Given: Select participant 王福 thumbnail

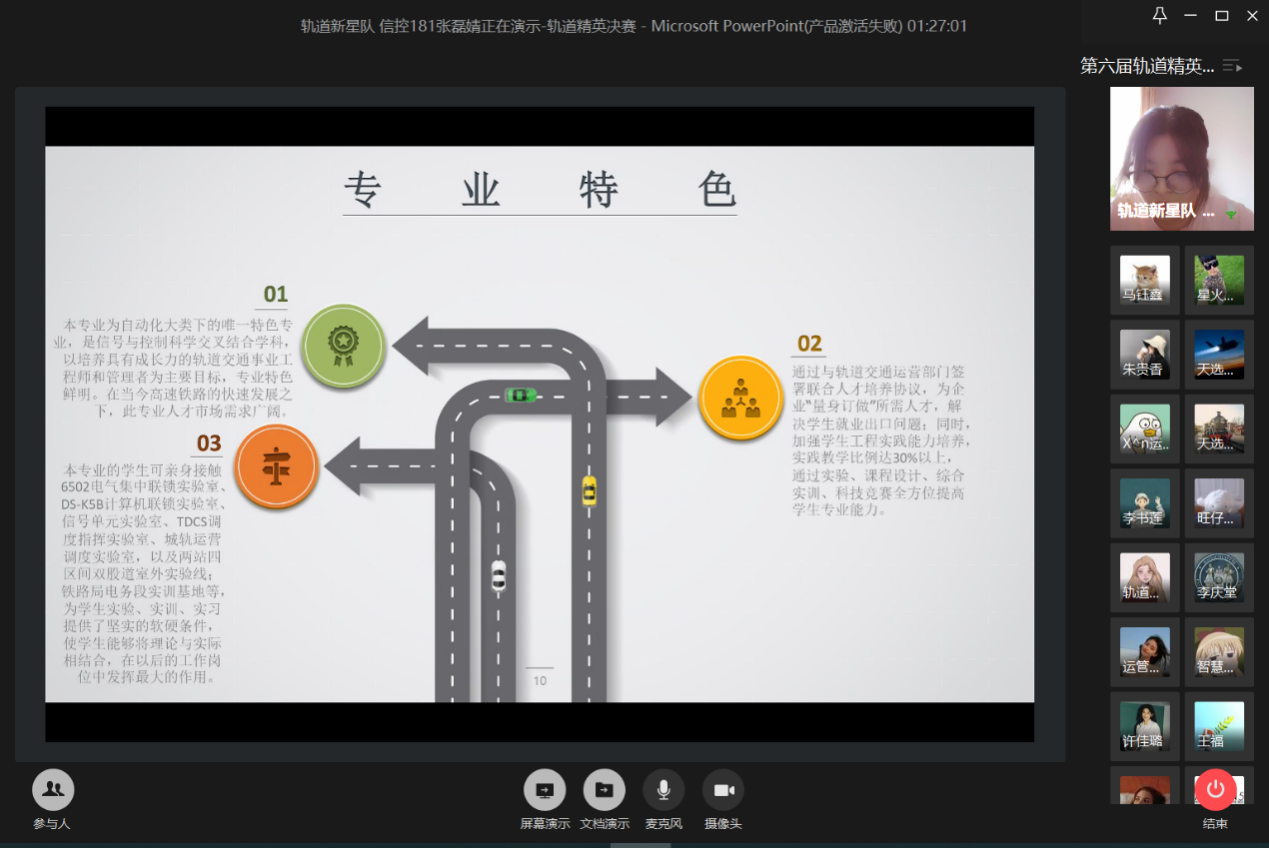Looking at the screenshot, I should [x=1219, y=725].
